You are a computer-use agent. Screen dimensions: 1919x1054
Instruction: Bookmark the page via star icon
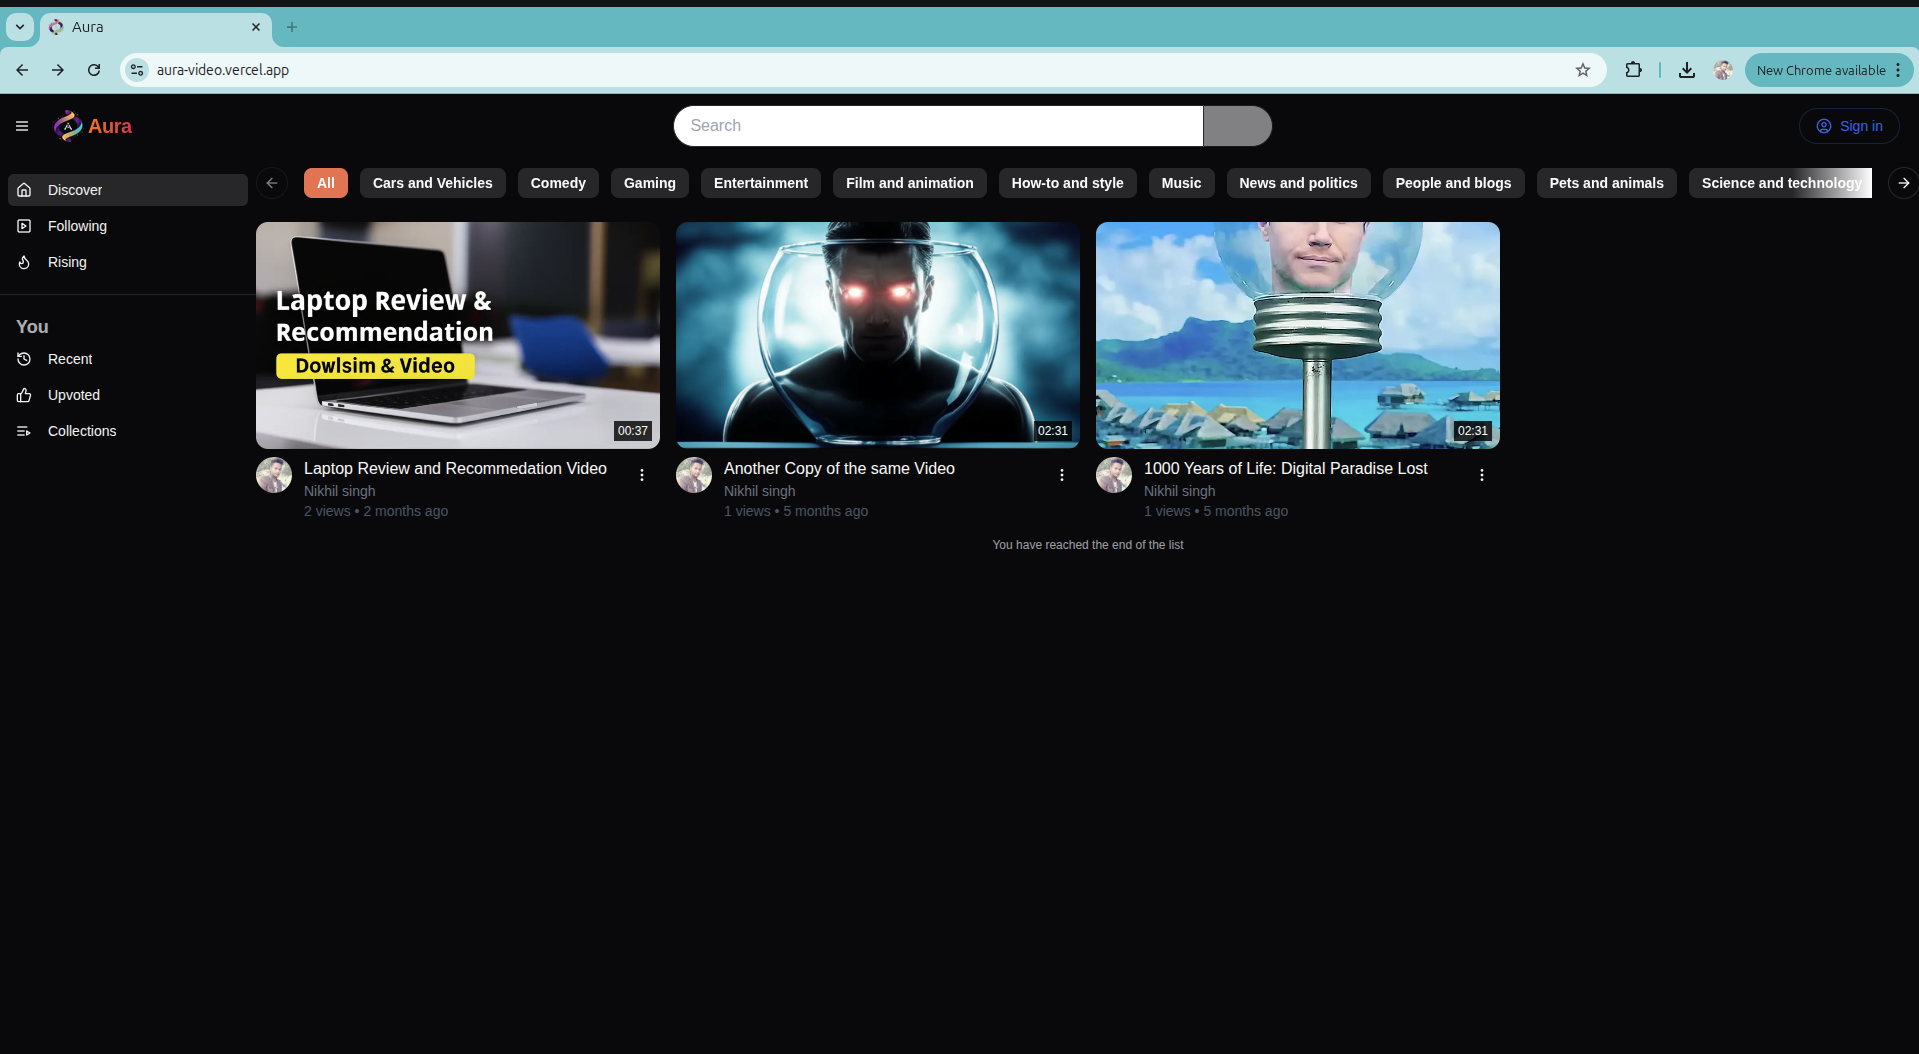tap(1583, 70)
